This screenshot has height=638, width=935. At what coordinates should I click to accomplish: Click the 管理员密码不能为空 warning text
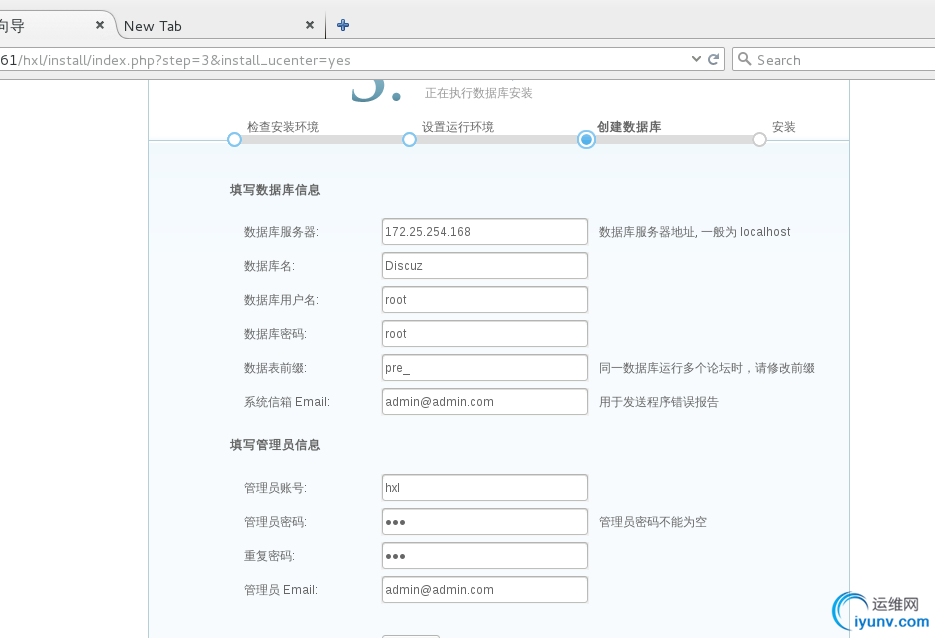(652, 522)
